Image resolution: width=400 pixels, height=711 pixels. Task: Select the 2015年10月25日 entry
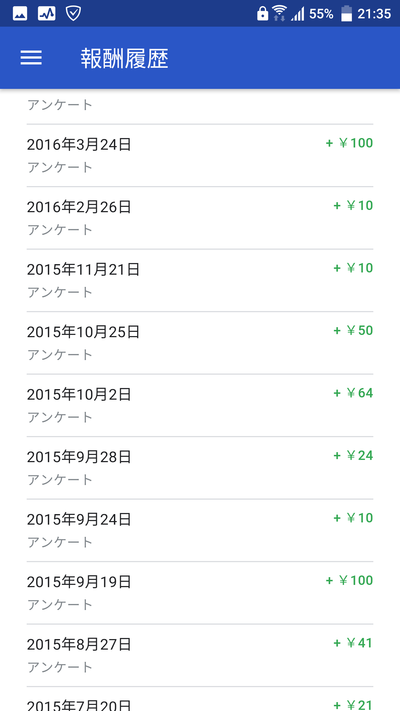pyautogui.click(x=200, y=343)
